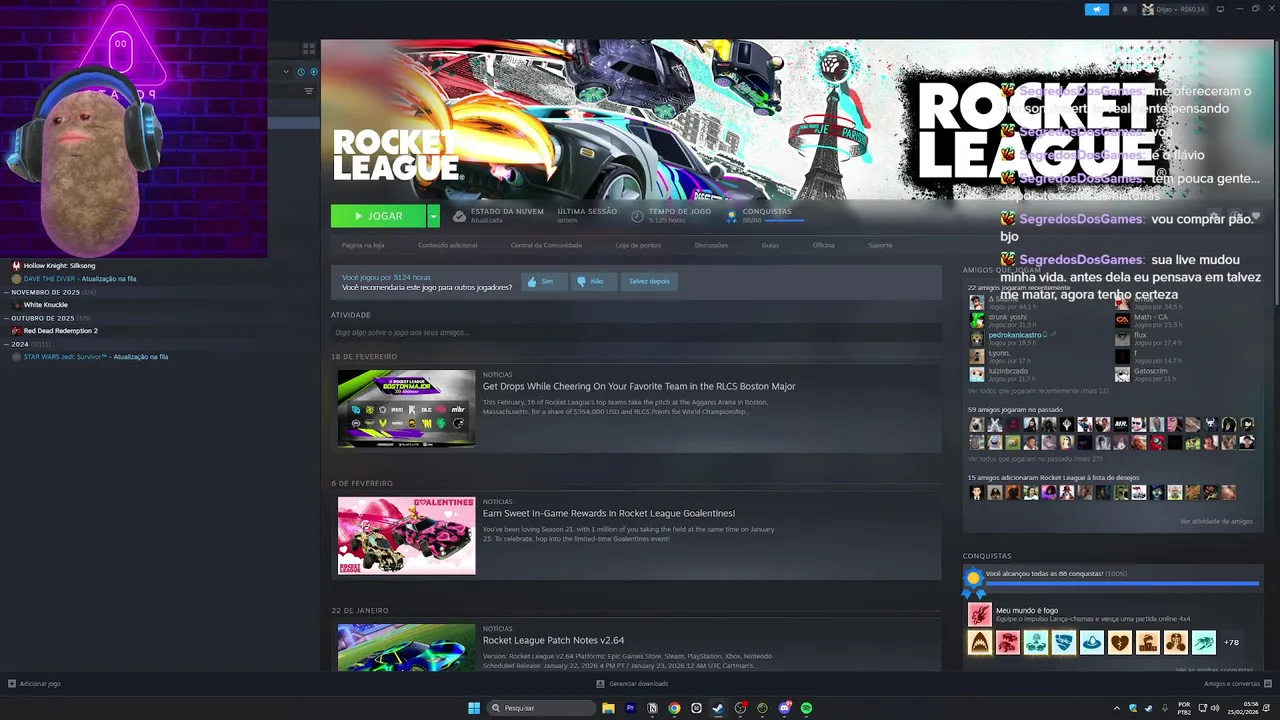Select Hollow Knight: Silksong in library list
This screenshot has width=1280, height=720.
pyautogui.click(x=59, y=266)
